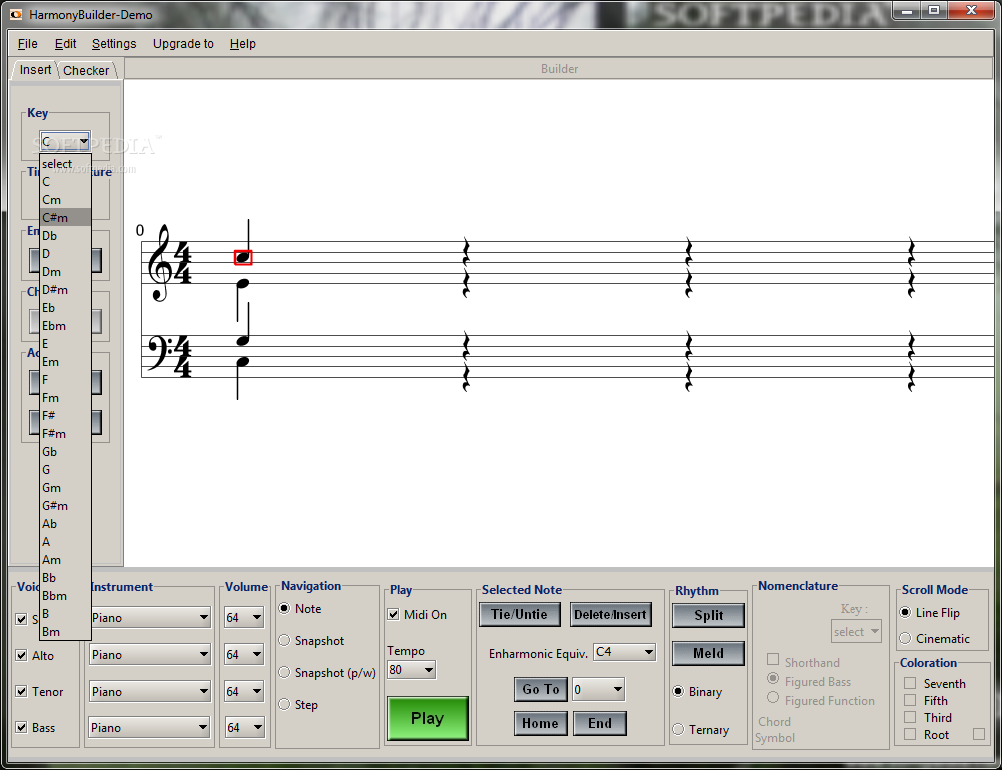1002x770 pixels.
Task: Choose key Gm from the list
Action: coord(65,488)
